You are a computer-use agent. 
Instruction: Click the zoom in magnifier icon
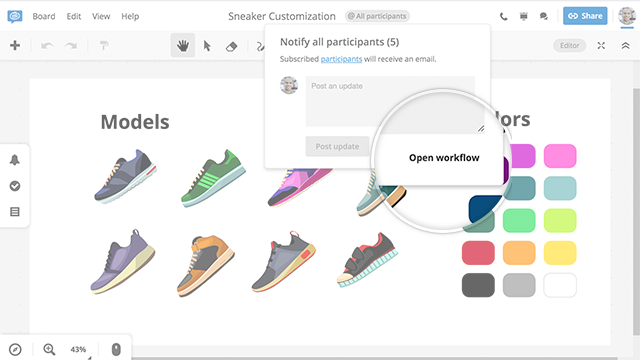49,349
